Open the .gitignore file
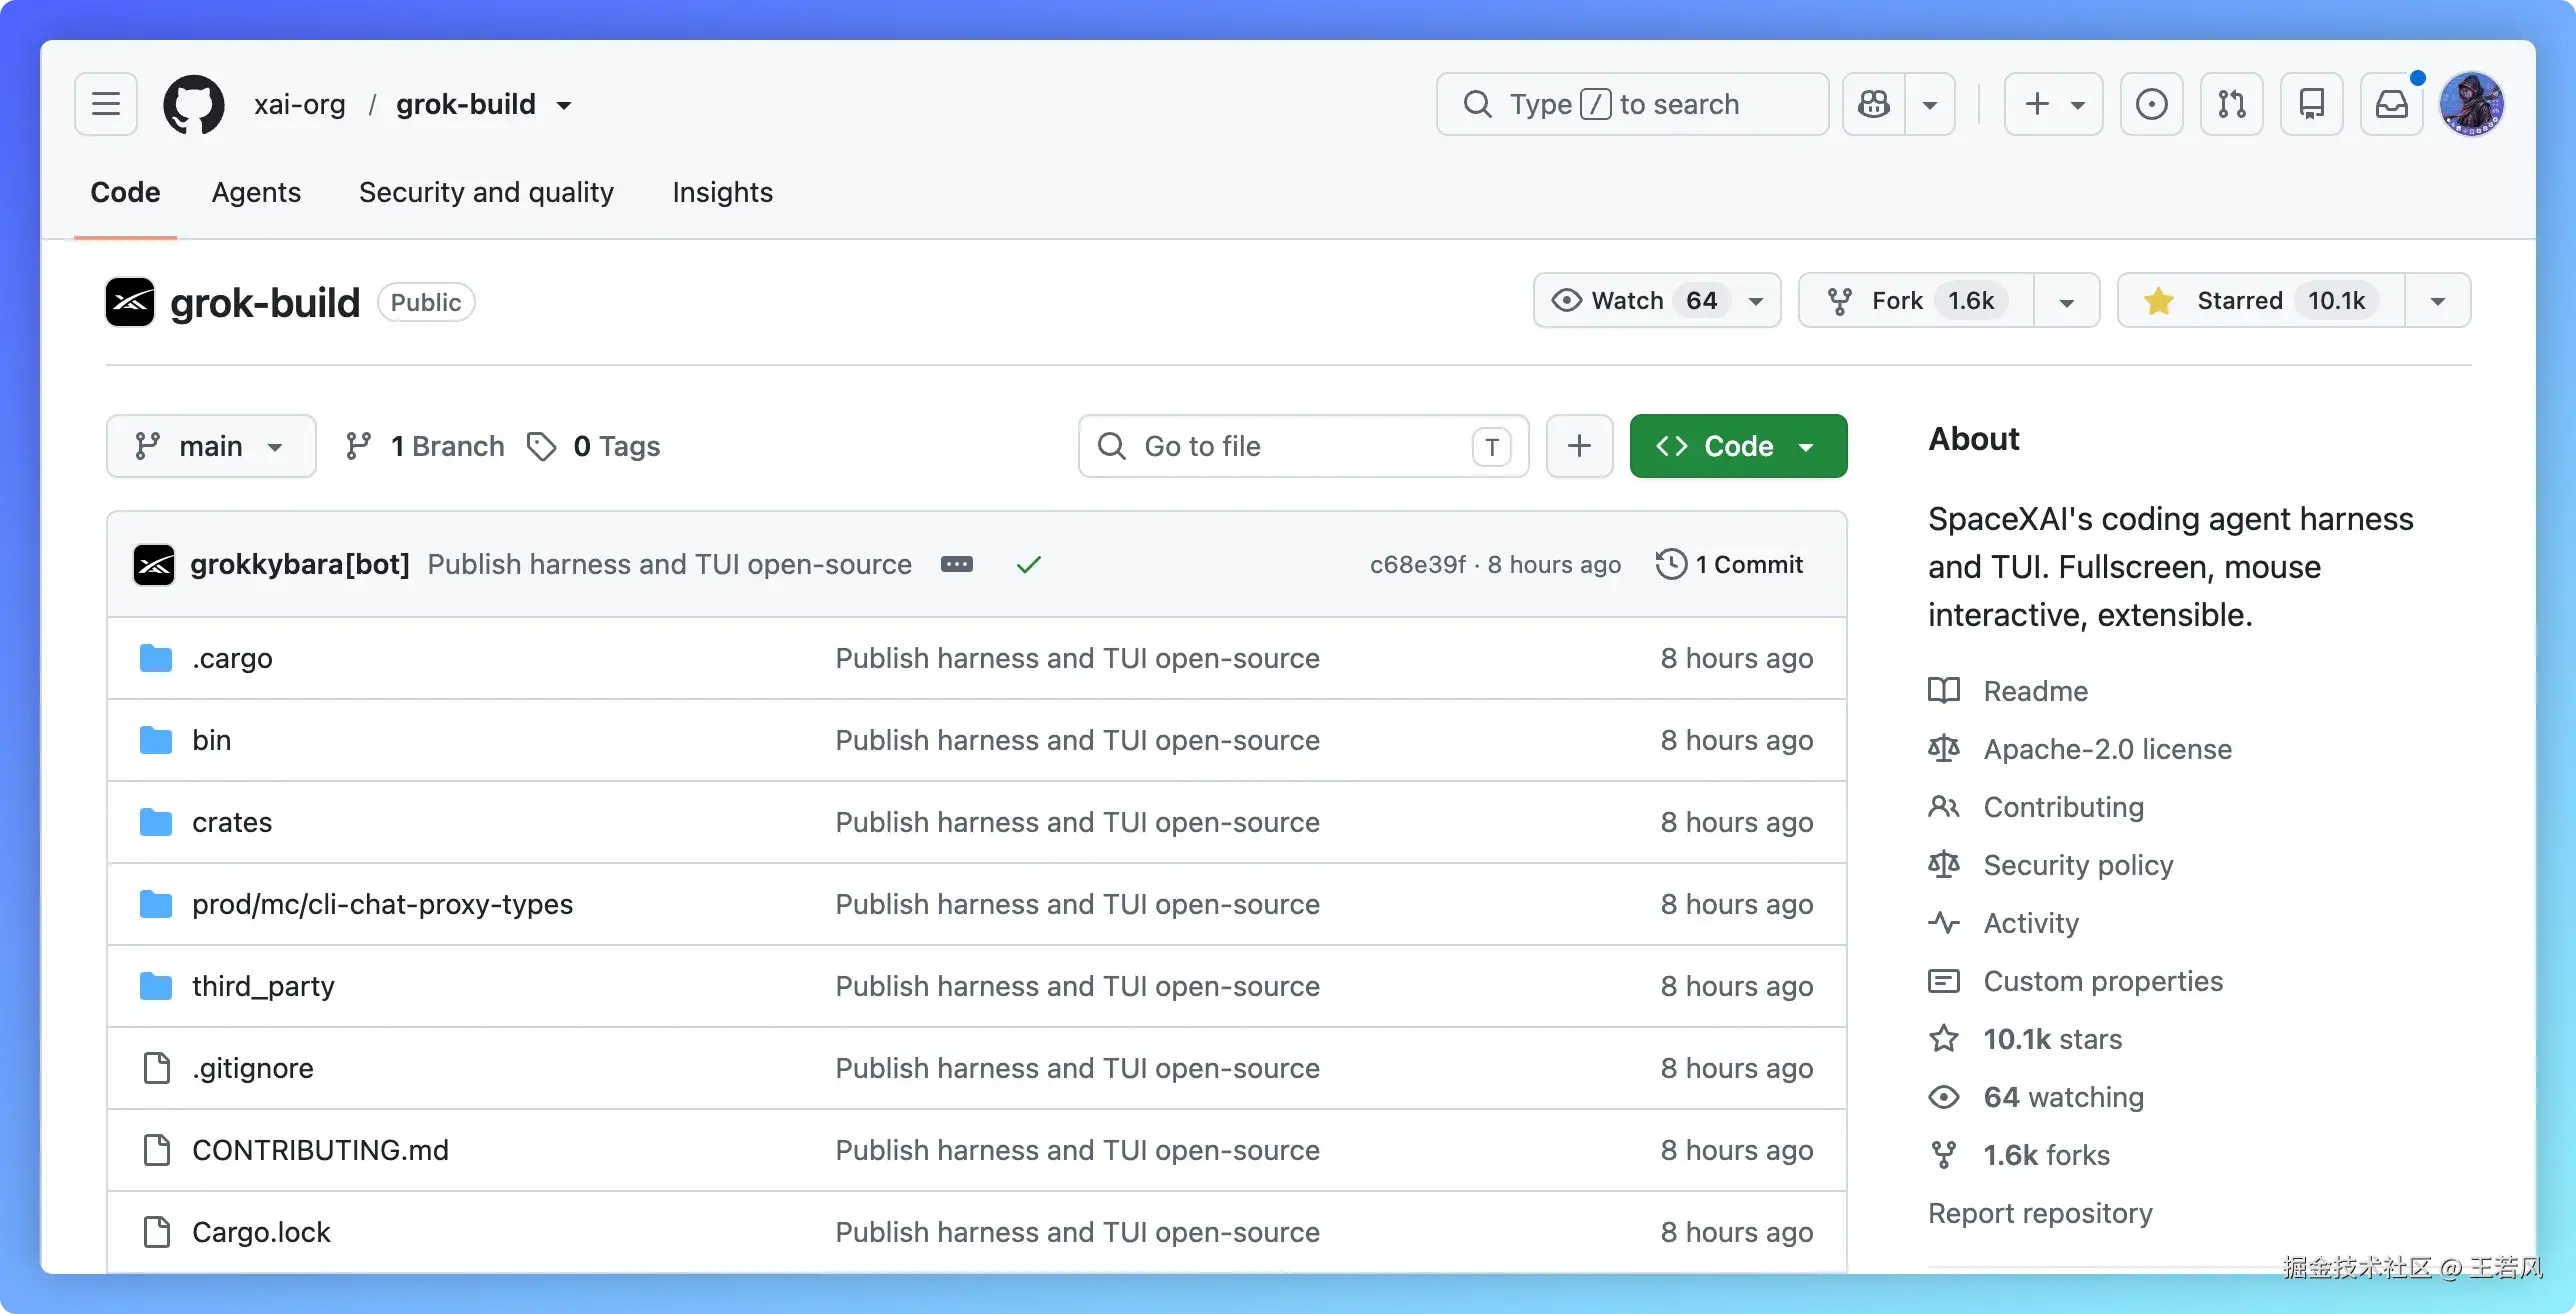The width and height of the screenshot is (2576, 1314). [253, 1068]
